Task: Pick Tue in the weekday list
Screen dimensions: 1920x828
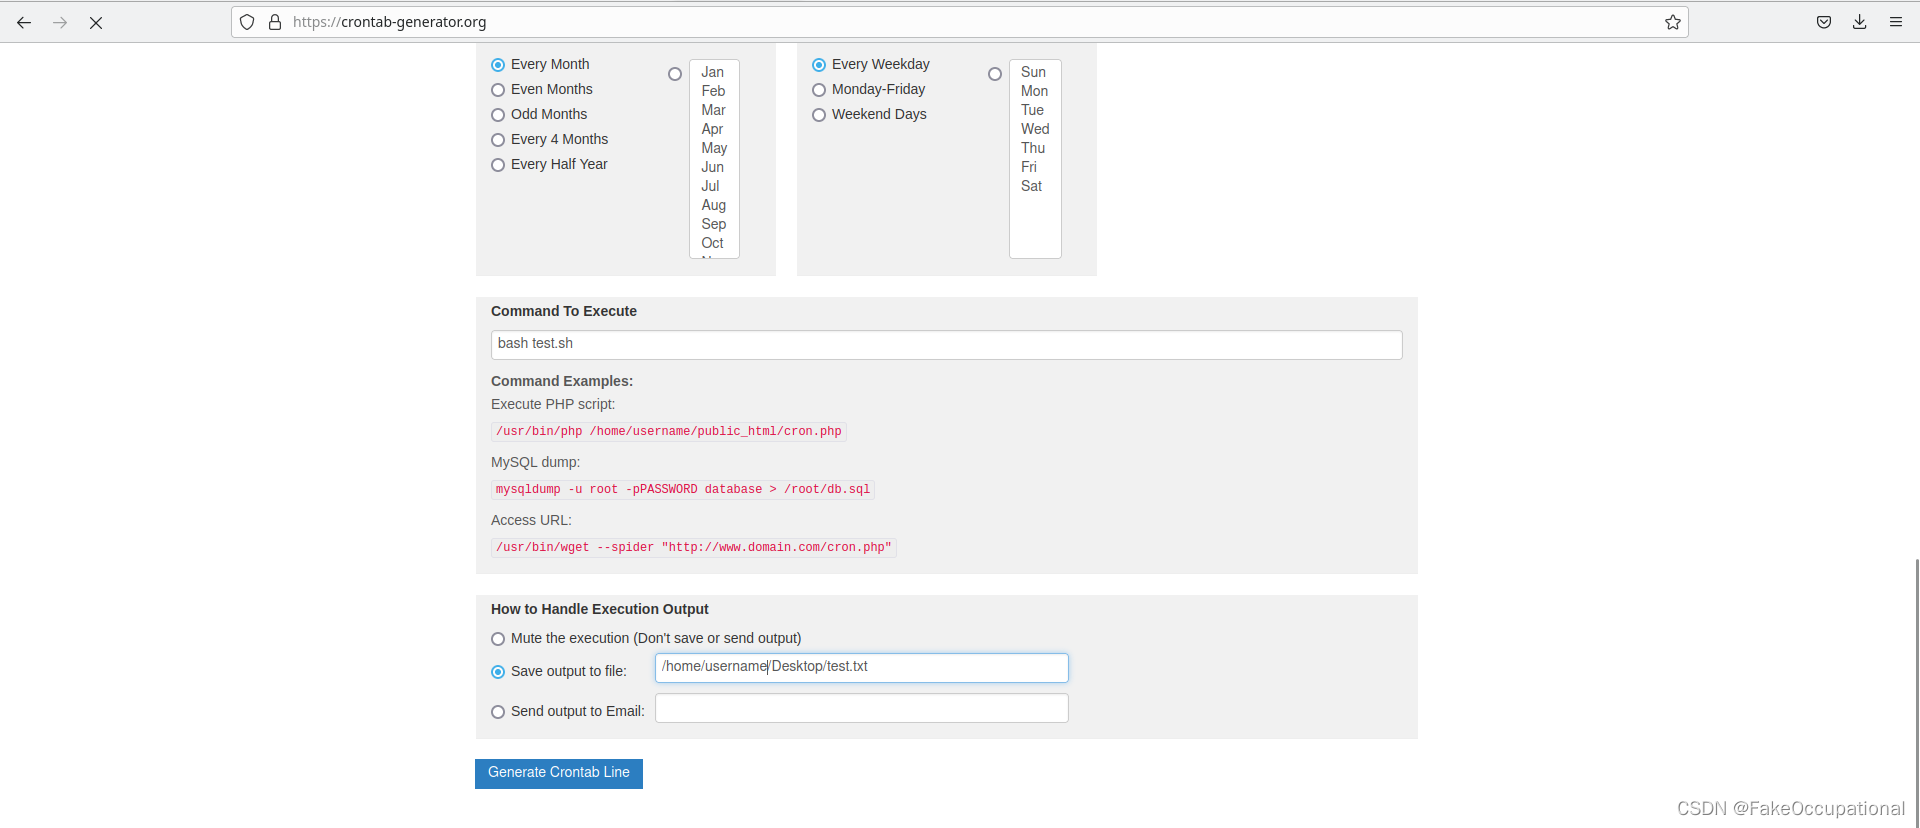Action: [1034, 110]
